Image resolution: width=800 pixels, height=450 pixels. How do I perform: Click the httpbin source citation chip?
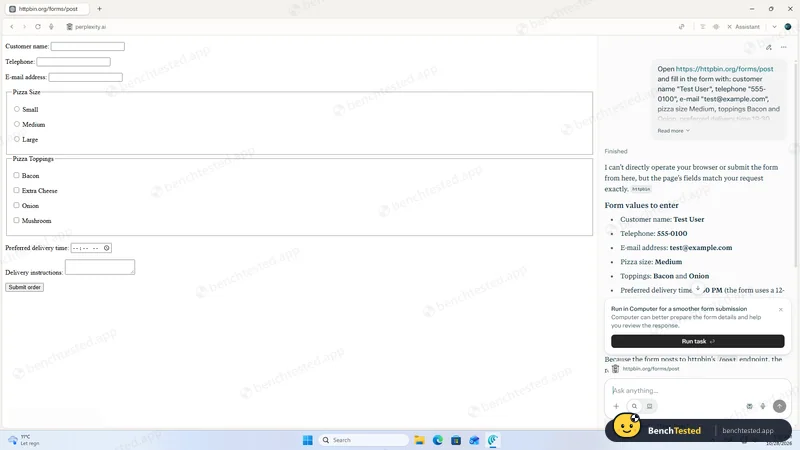coord(641,189)
